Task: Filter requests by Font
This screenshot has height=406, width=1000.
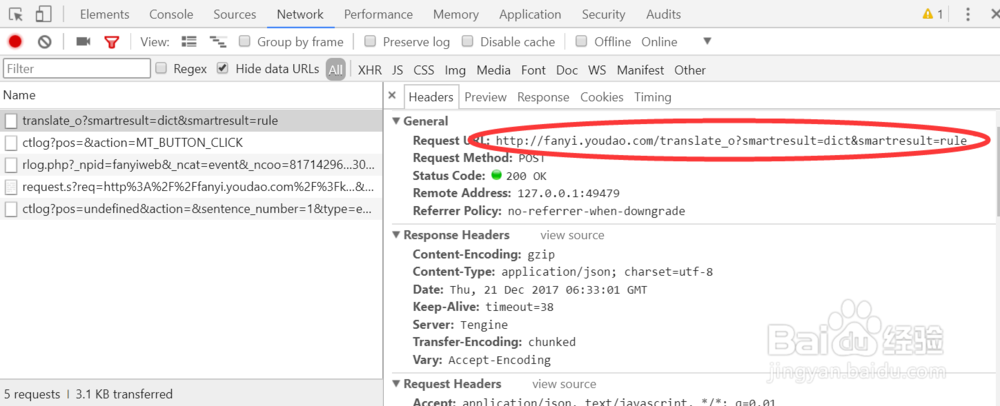Action: click(533, 69)
